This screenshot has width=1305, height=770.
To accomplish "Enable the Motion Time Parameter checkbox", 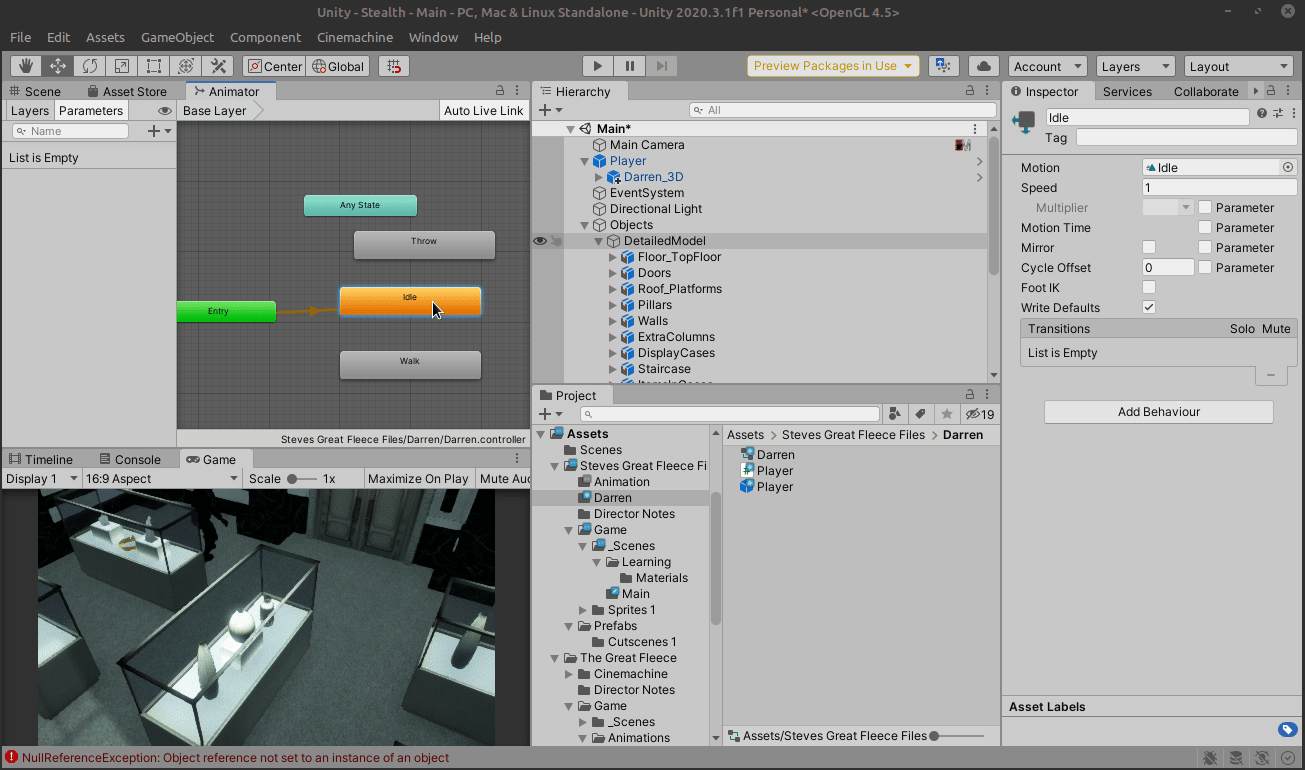I will 1205,227.
